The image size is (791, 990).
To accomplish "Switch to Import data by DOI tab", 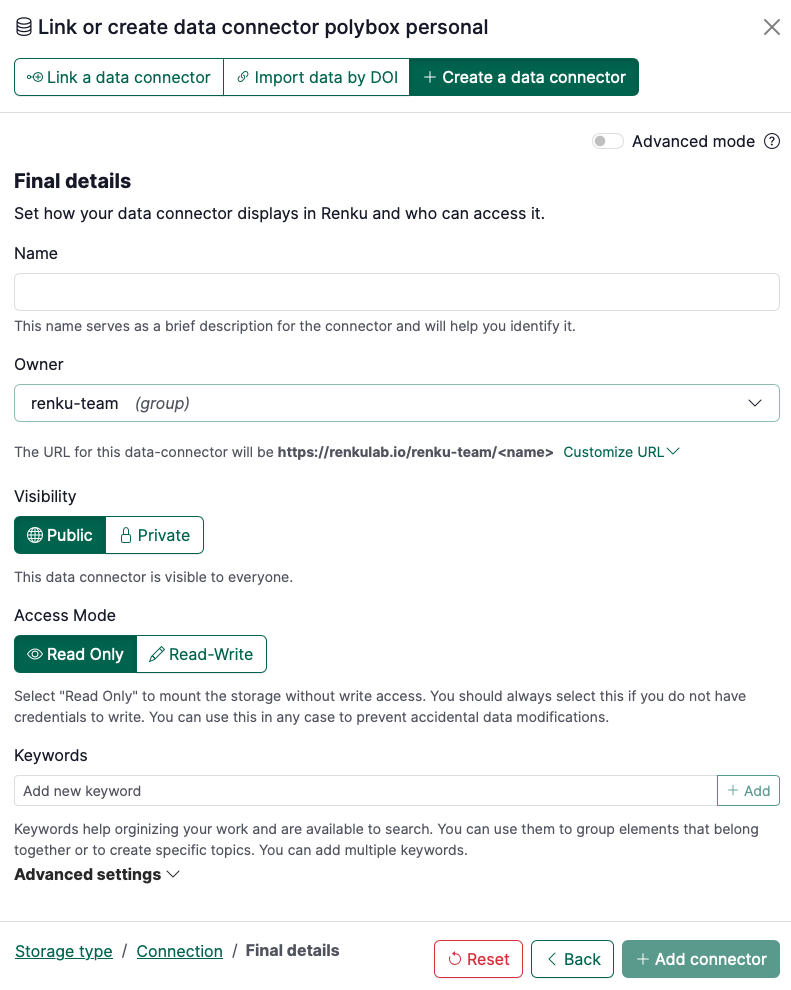I will coord(317,77).
